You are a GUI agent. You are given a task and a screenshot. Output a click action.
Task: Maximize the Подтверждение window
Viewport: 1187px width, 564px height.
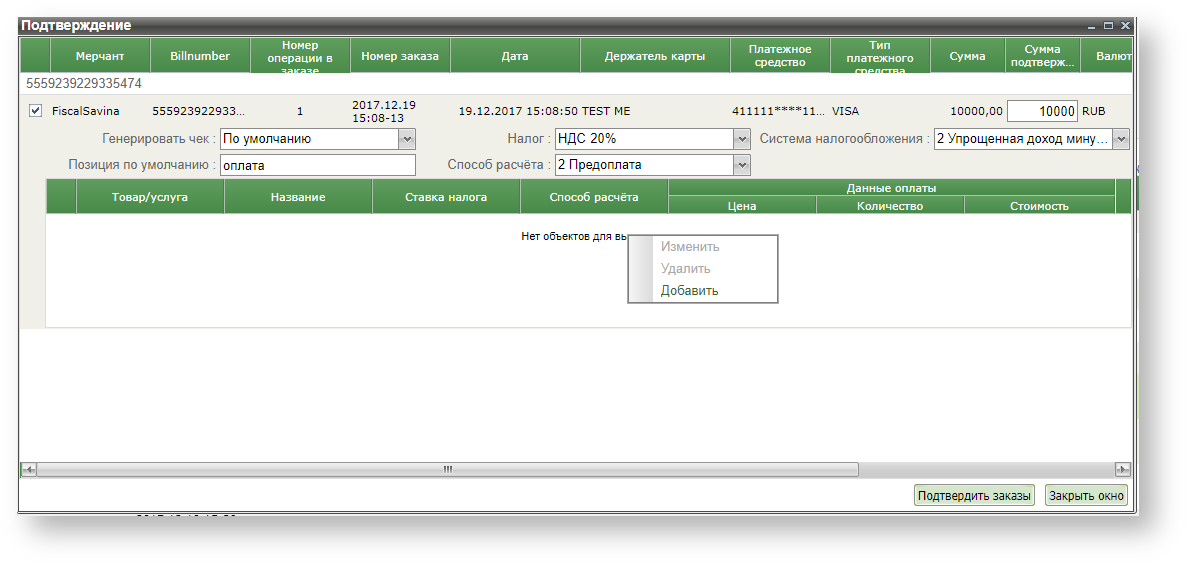click(1108, 25)
